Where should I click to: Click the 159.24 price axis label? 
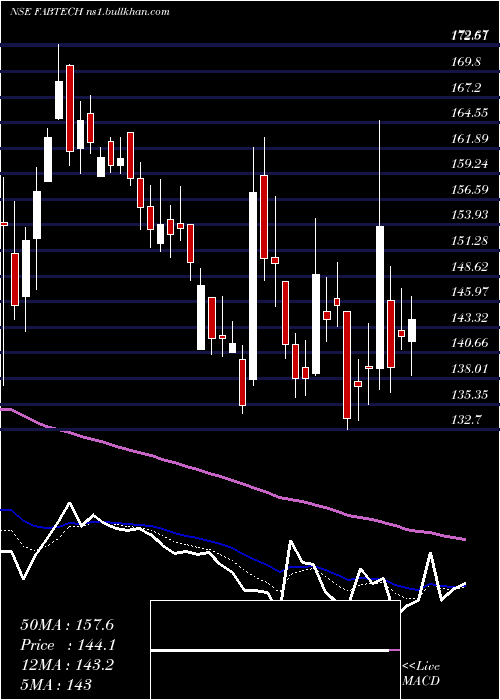469,164
